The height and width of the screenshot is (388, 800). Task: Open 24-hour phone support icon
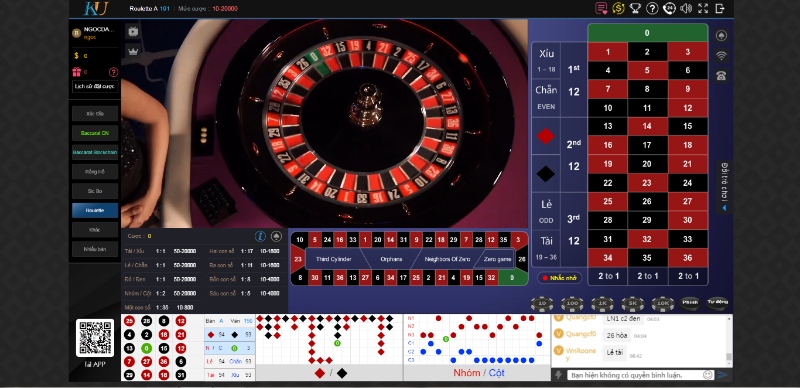click(x=669, y=8)
